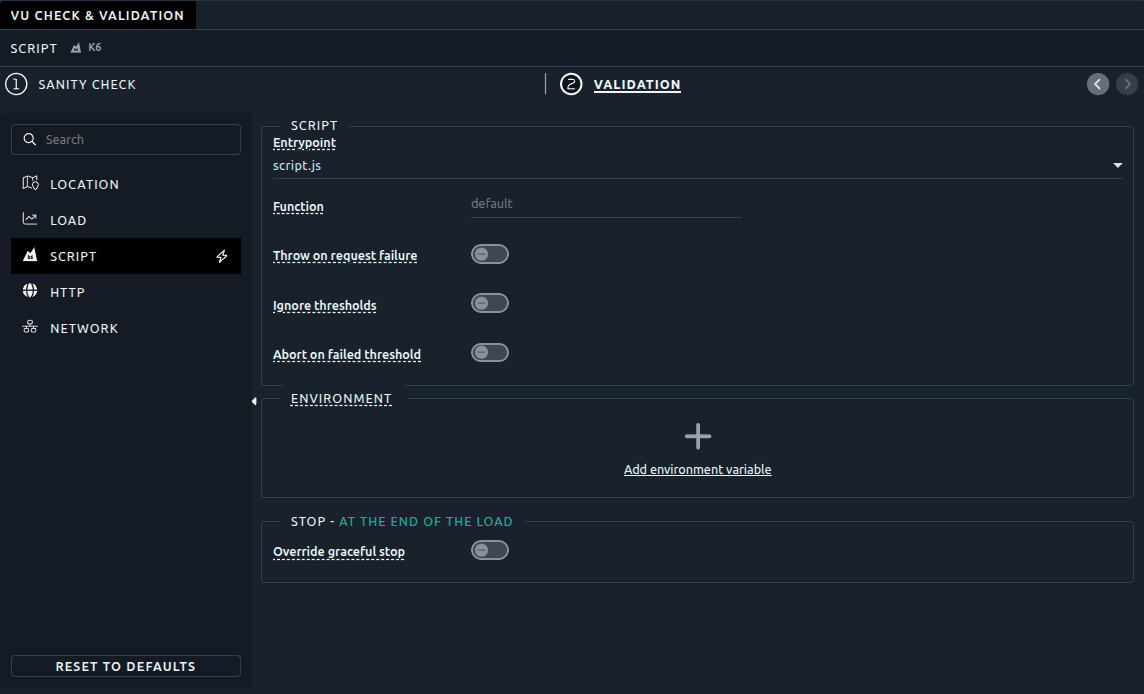Toggle Ignore thresholds switch
This screenshot has height=694, width=1144.
[x=490, y=304]
